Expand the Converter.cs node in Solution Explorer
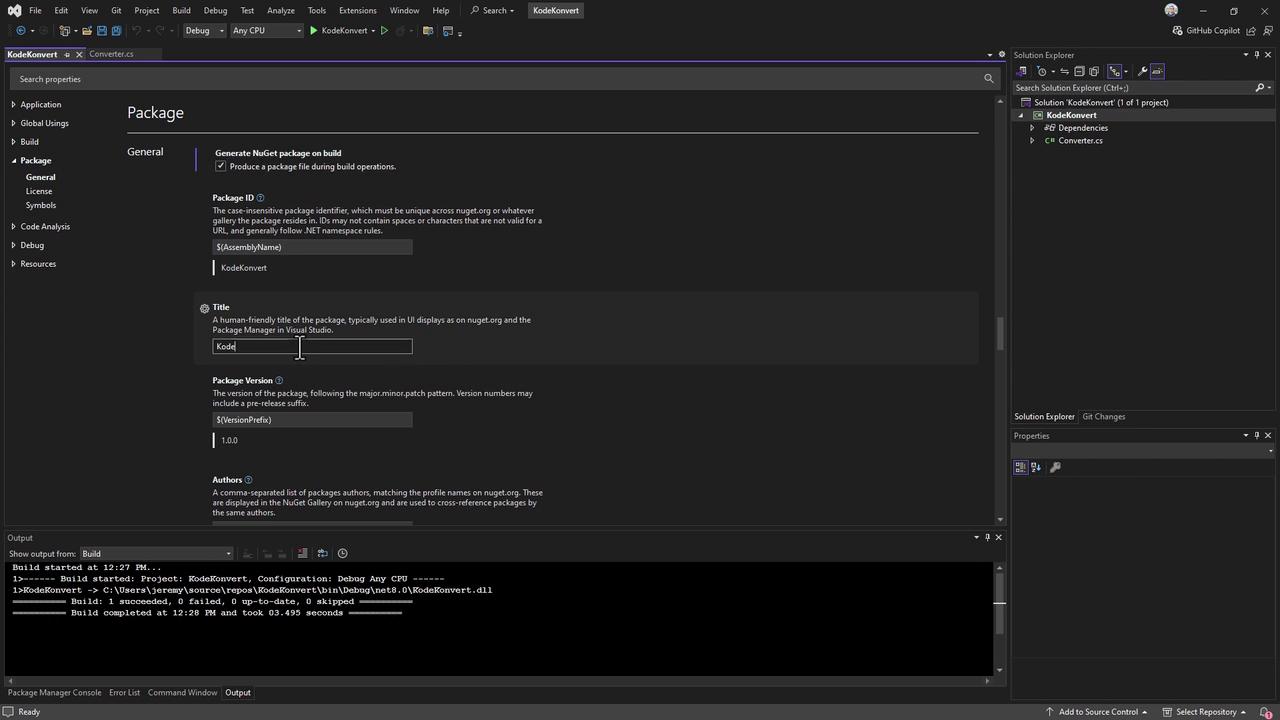 tap(1032, 141)
